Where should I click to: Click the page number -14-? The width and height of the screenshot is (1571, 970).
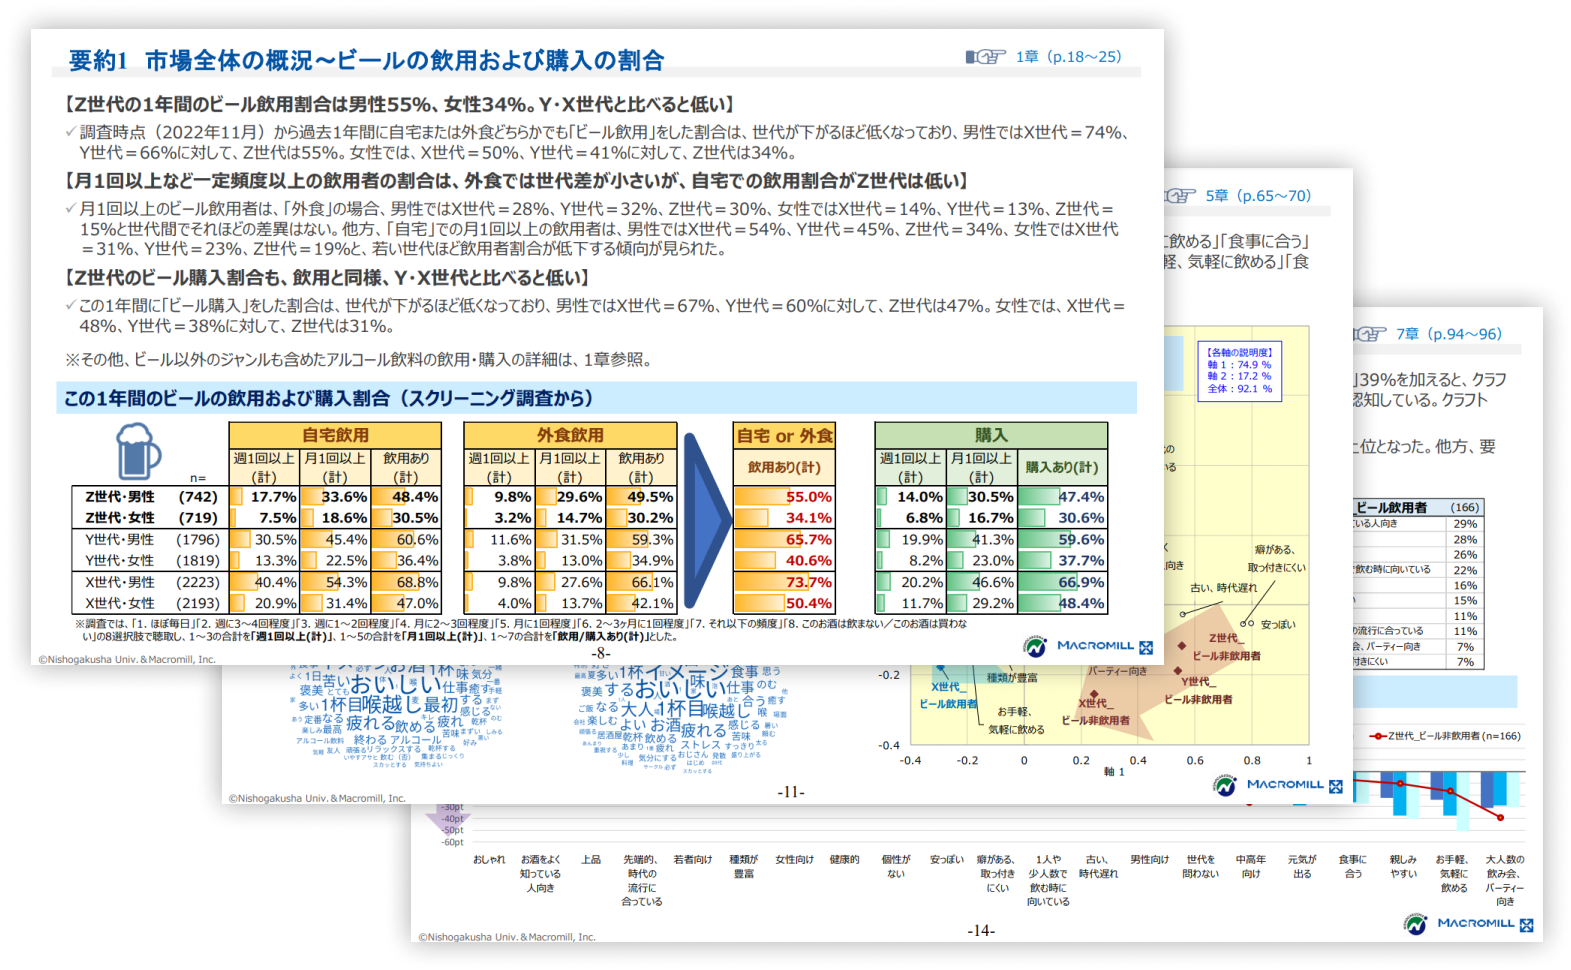[981, 931]
